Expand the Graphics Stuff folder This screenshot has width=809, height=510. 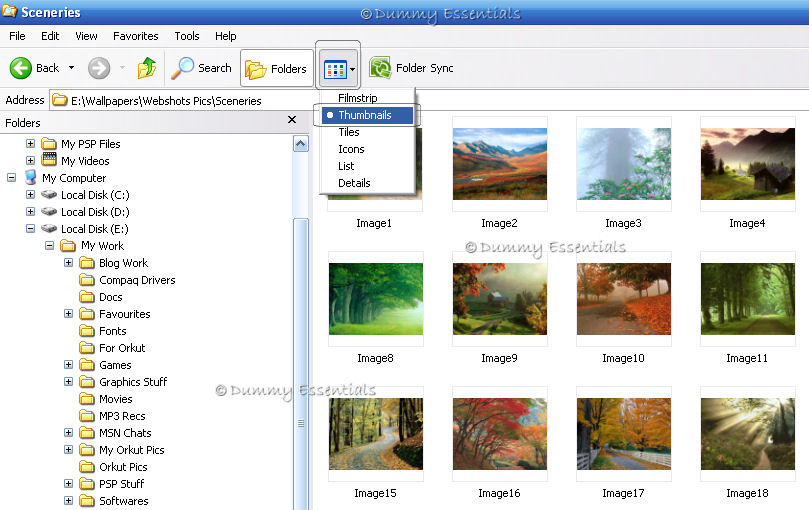coord(68,381)
